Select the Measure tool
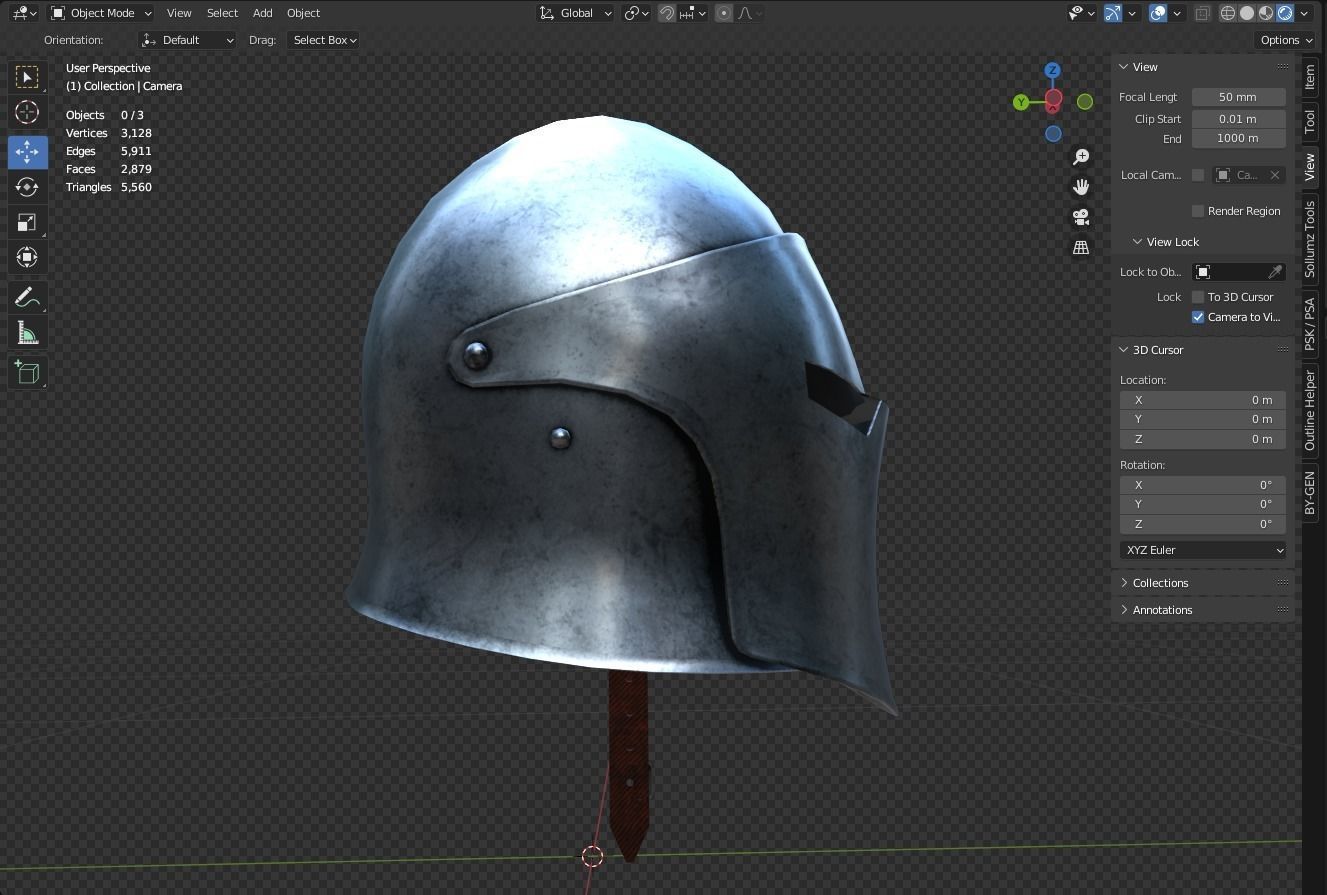The width and height of the screenshot is (1327, 895). point(27,333)
